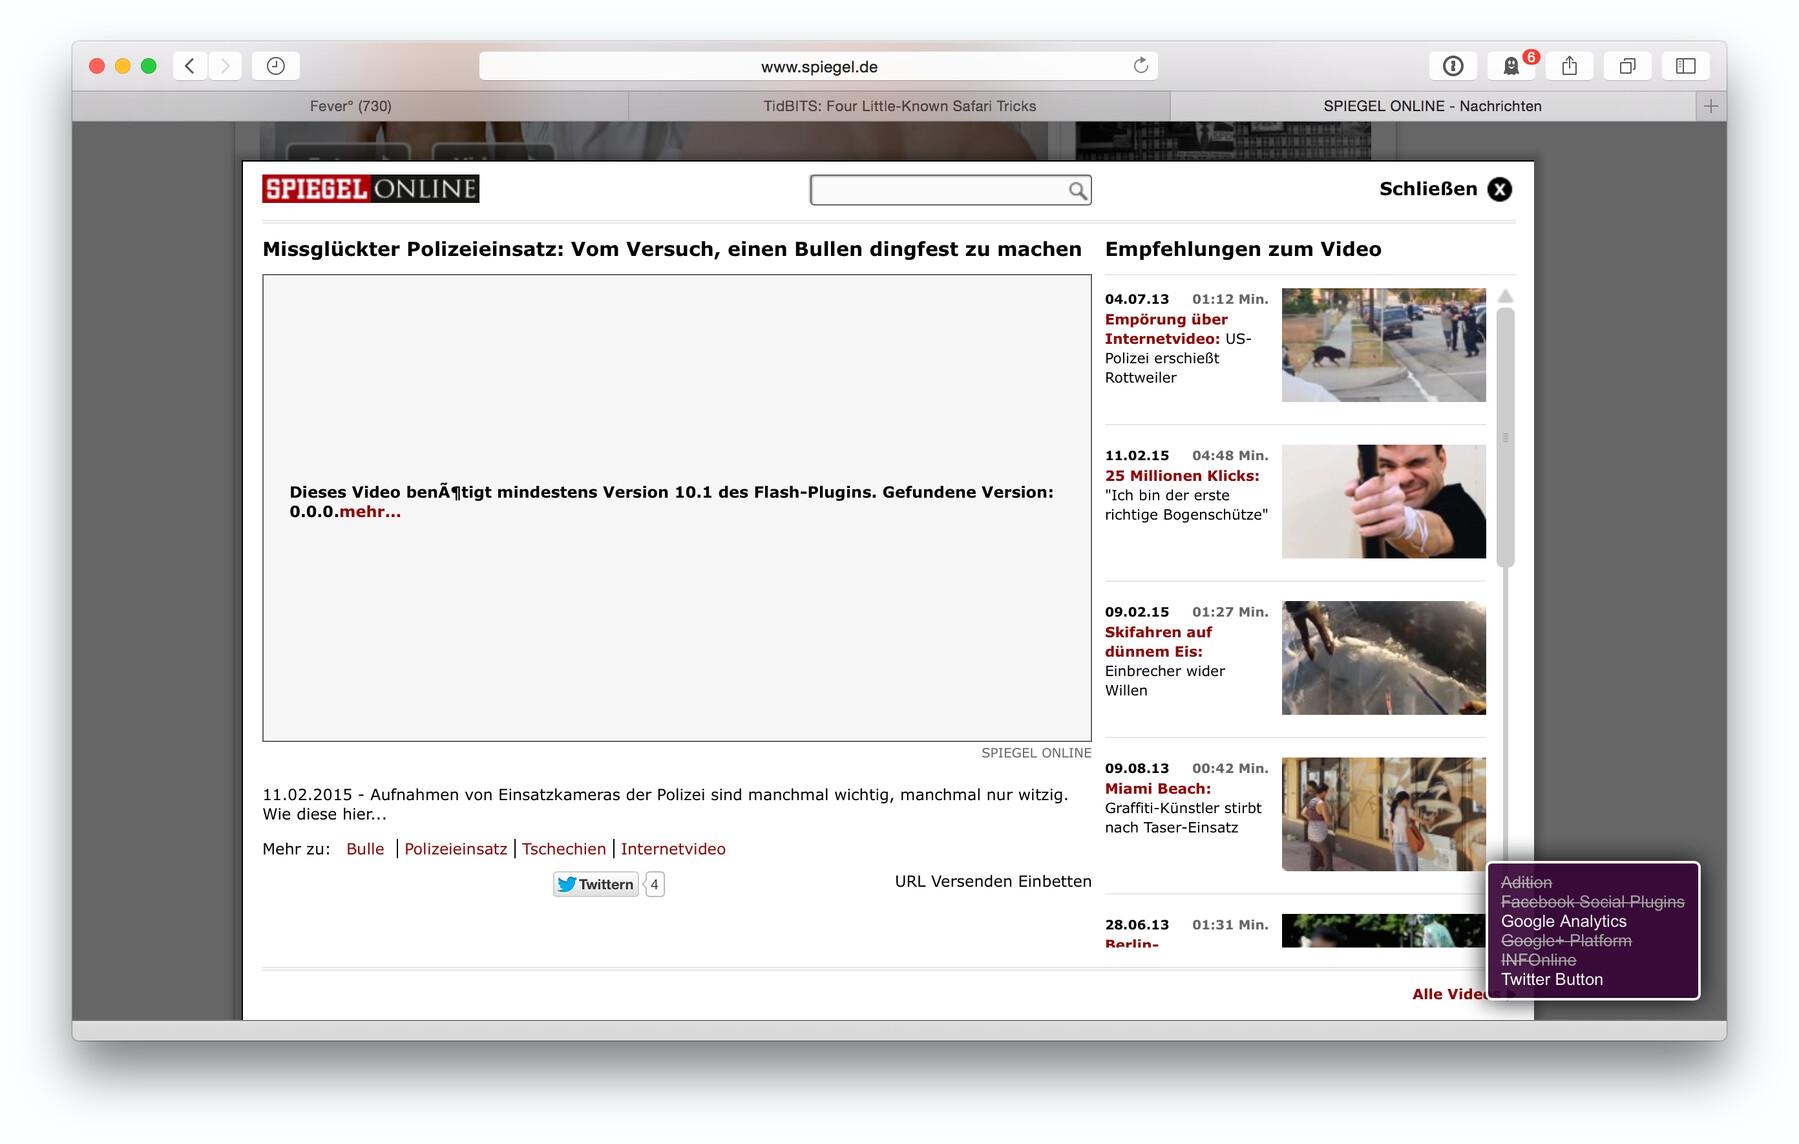
Task: Click the Share toolbar icon
Action: point(1569,66)
